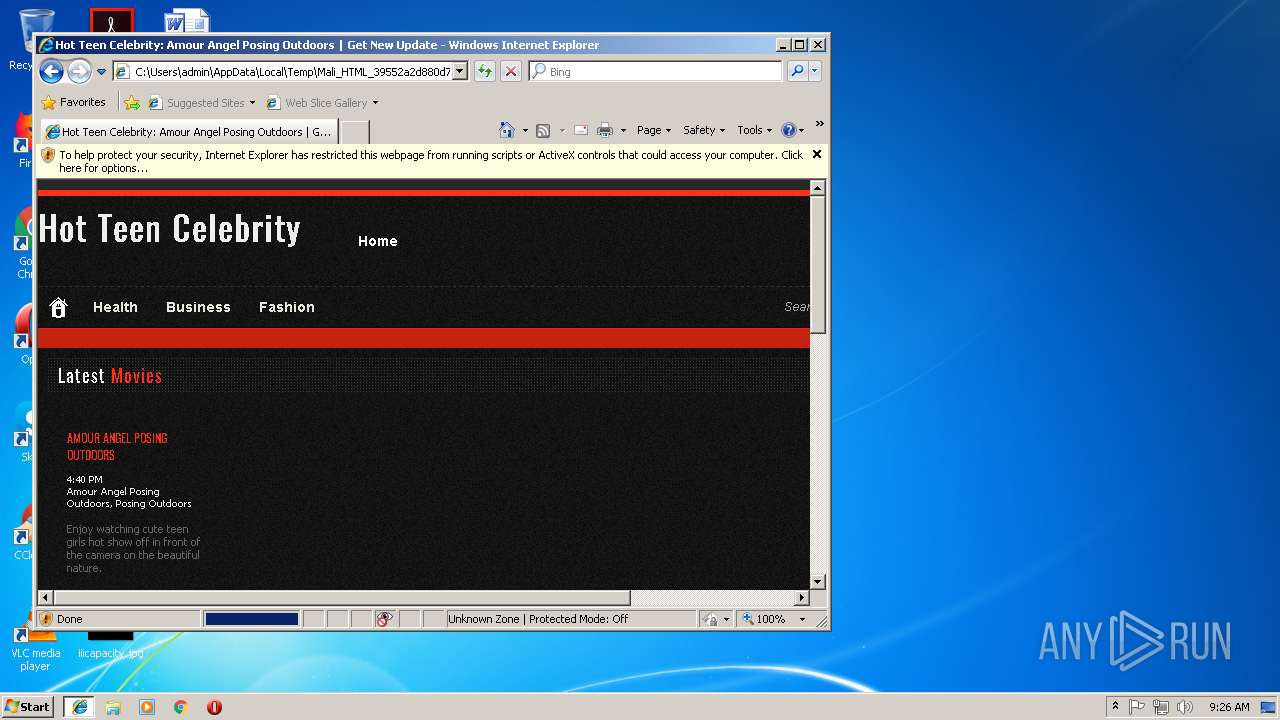Open the Health category
Screen dimensions: 1280x720
pyautogui.click(x=115, y=307)
